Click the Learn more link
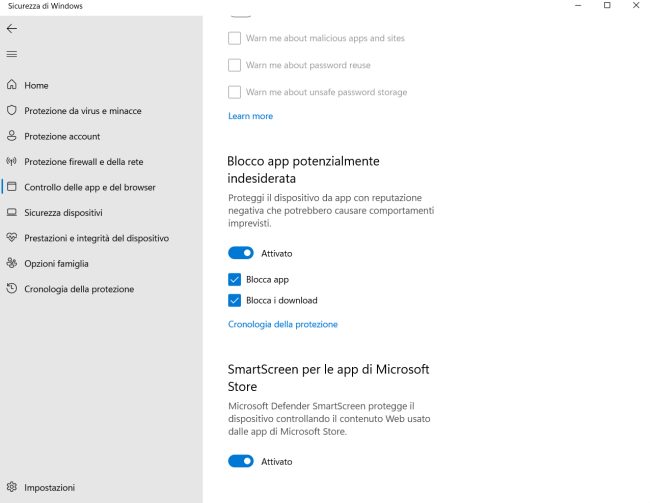Image resolution: width=650 pixels, height=503 pixels. [250, 116]
